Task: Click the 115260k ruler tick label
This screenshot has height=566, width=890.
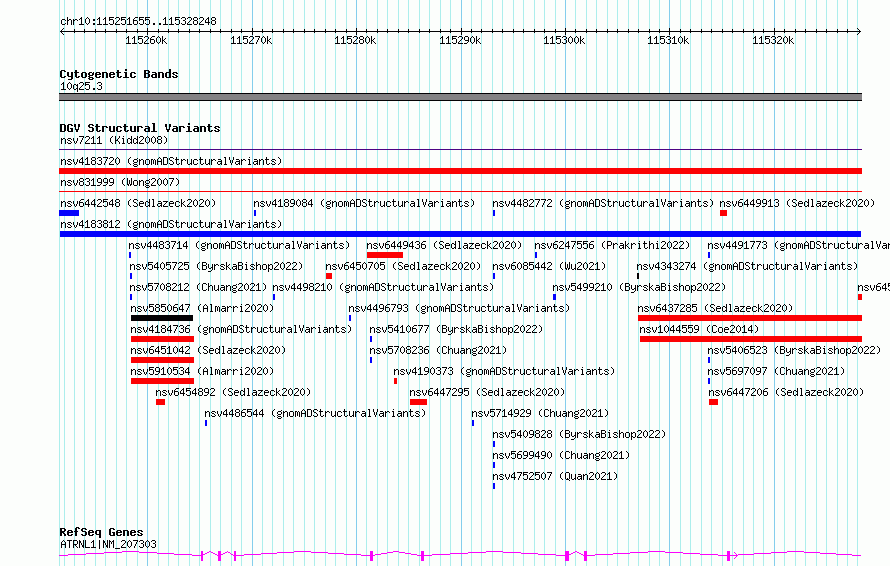Action: click(x=146, y=40)
